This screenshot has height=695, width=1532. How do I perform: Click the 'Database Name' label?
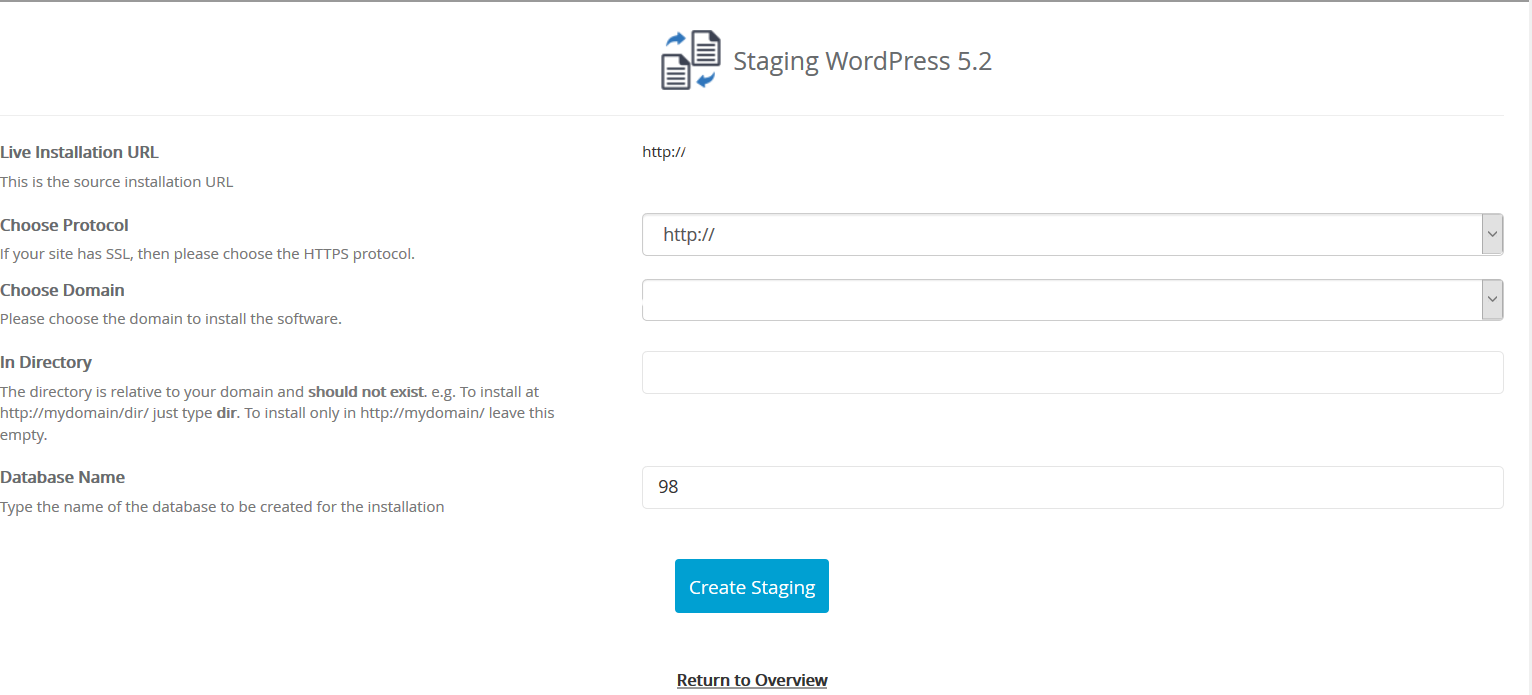tap(63, 477)
